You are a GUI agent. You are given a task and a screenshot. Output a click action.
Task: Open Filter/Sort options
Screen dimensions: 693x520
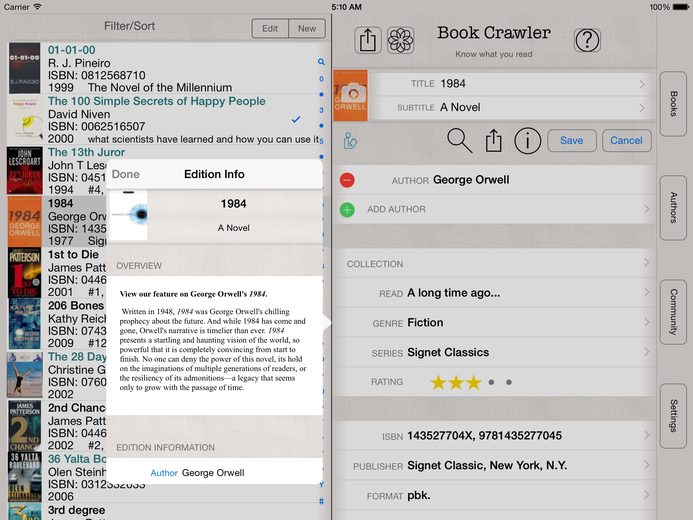129,26
